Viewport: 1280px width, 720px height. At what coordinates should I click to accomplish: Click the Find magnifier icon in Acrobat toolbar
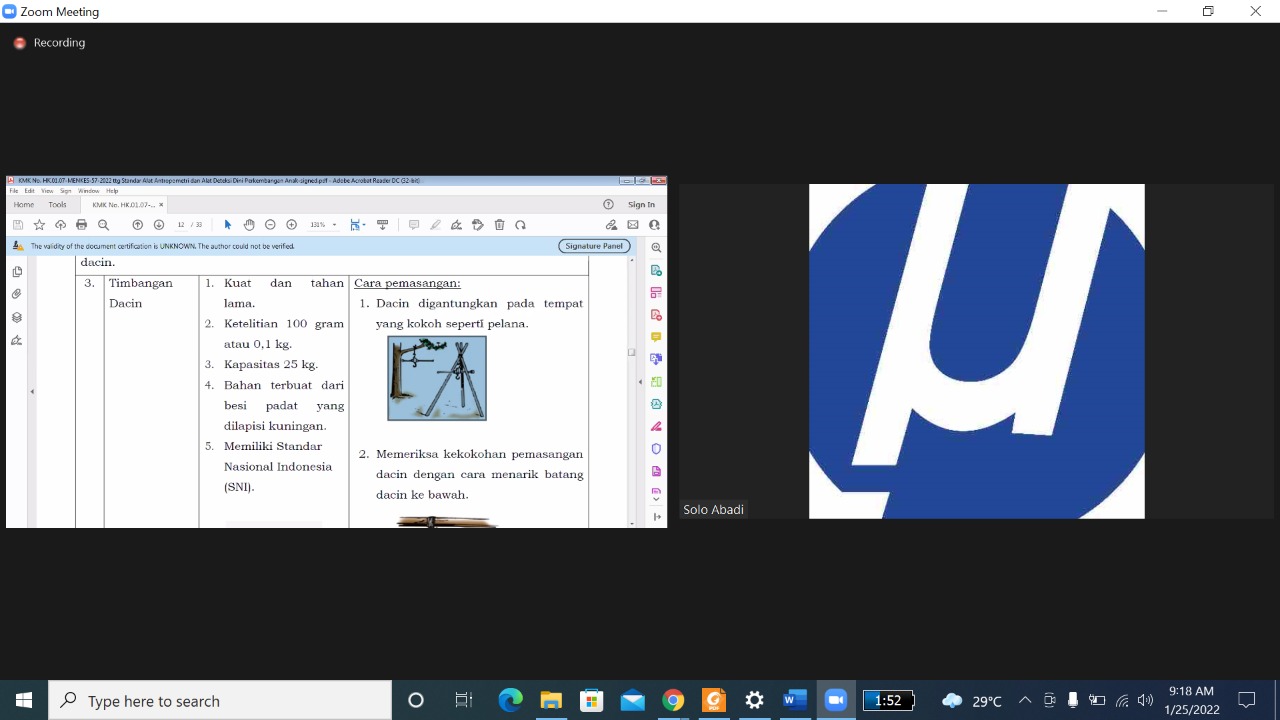[103, 225]
